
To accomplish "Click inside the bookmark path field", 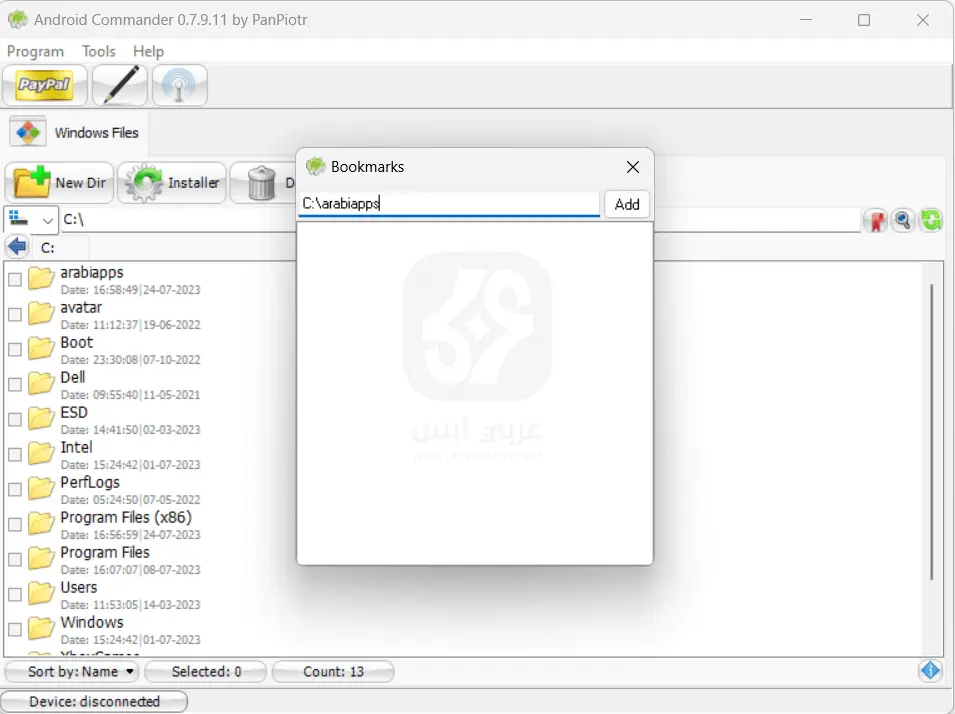I will pyautogui.click(x=448, y=203).
